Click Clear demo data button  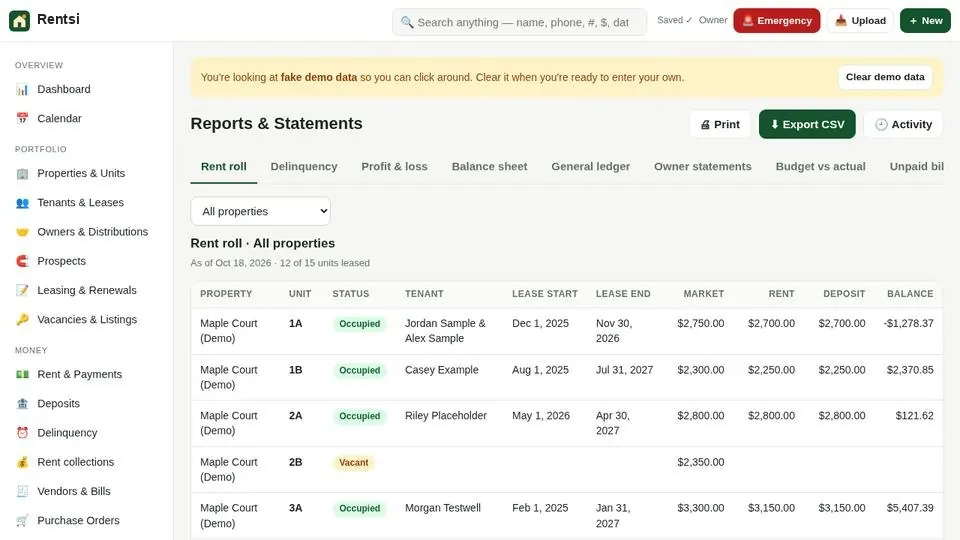(x=885, y=77)
